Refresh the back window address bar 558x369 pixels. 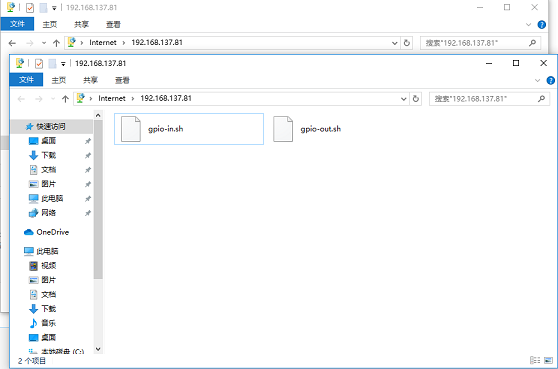406,43
